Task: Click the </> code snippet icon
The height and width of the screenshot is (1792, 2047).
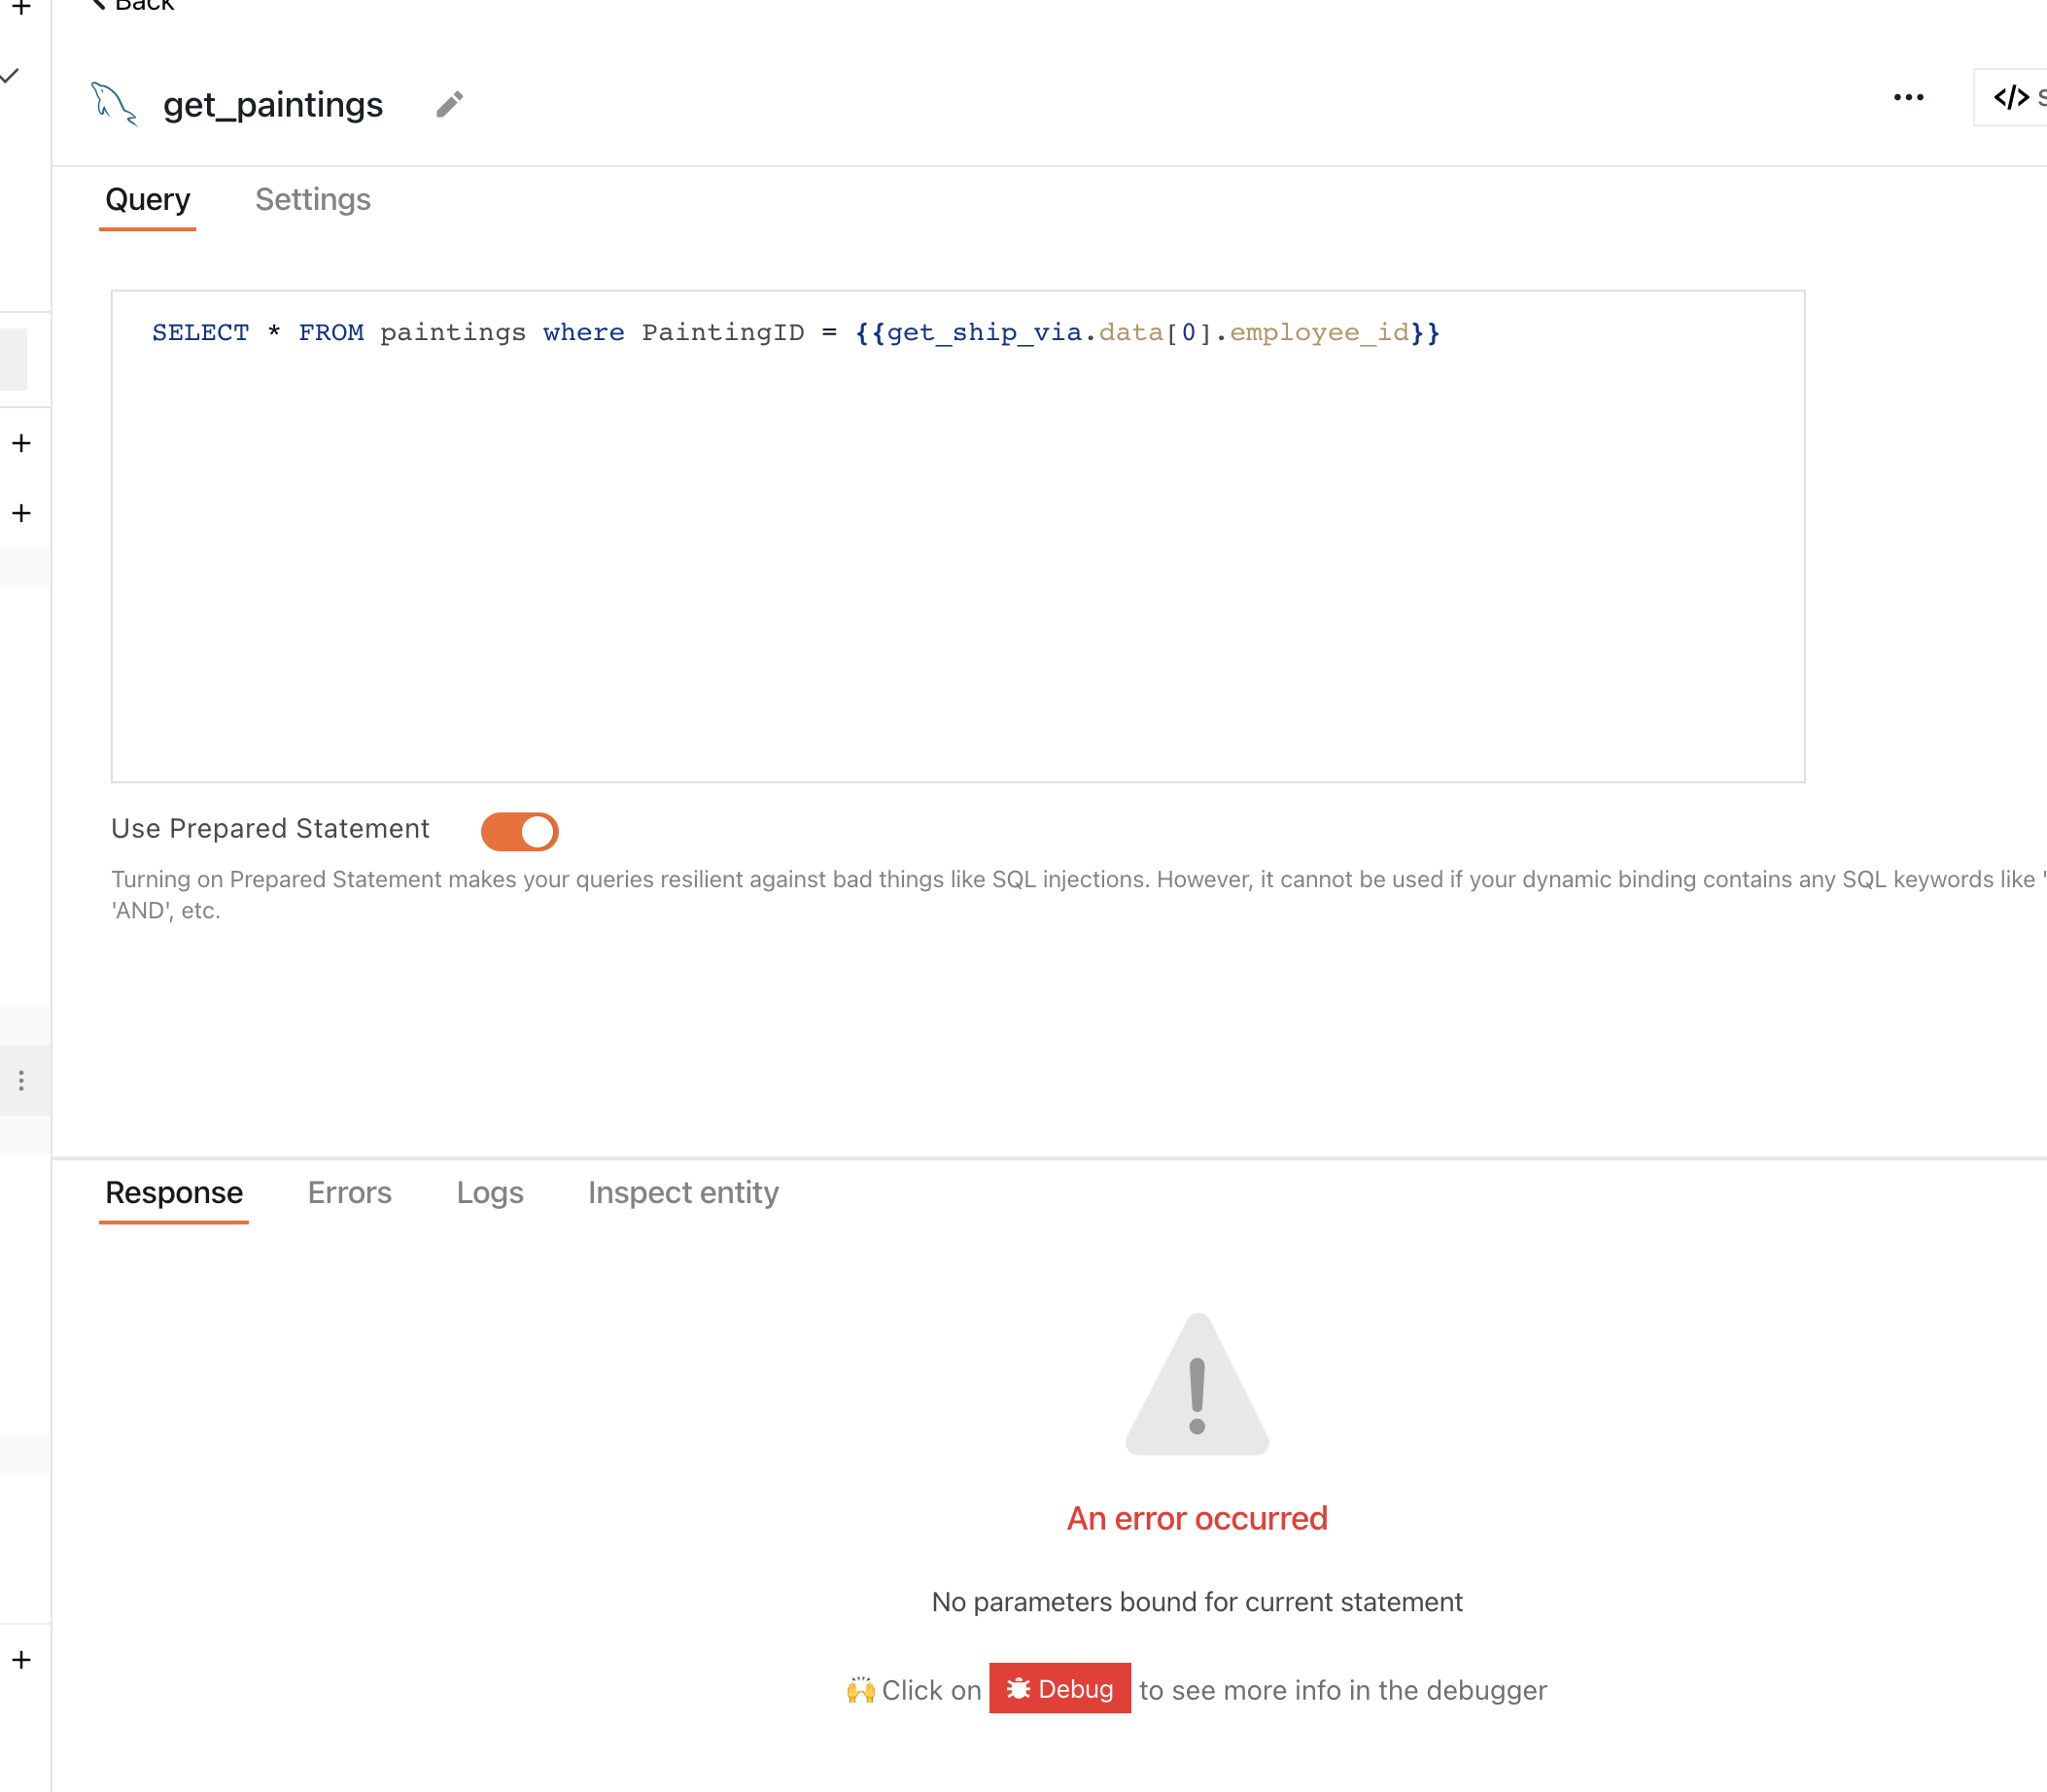Action: click(2010, 97)
